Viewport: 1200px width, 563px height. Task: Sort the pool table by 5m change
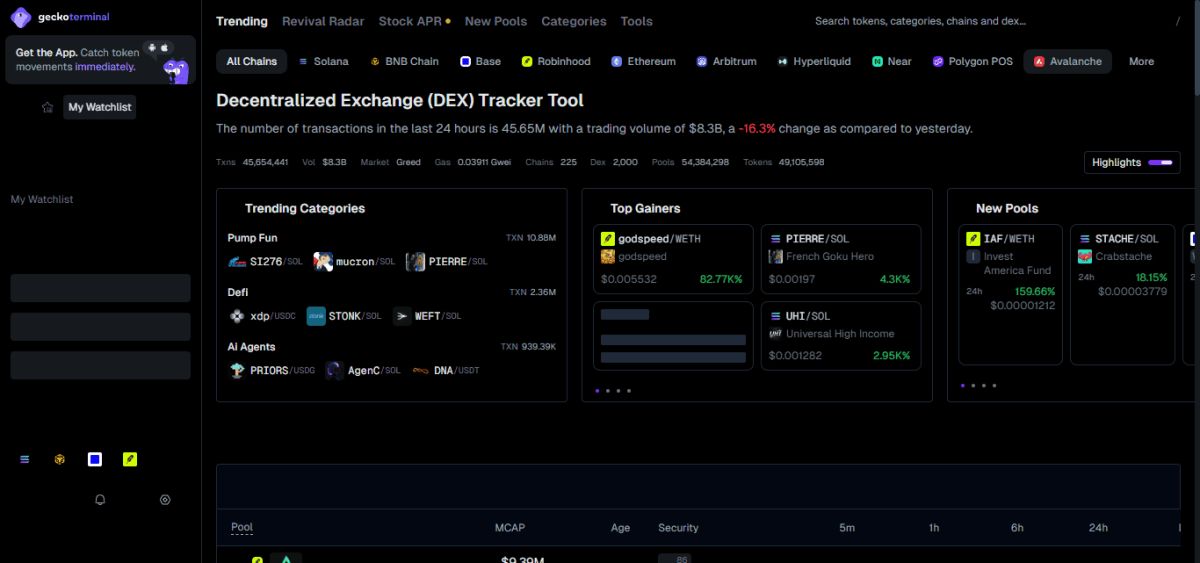pyautogui.click(x=847, y=528)
